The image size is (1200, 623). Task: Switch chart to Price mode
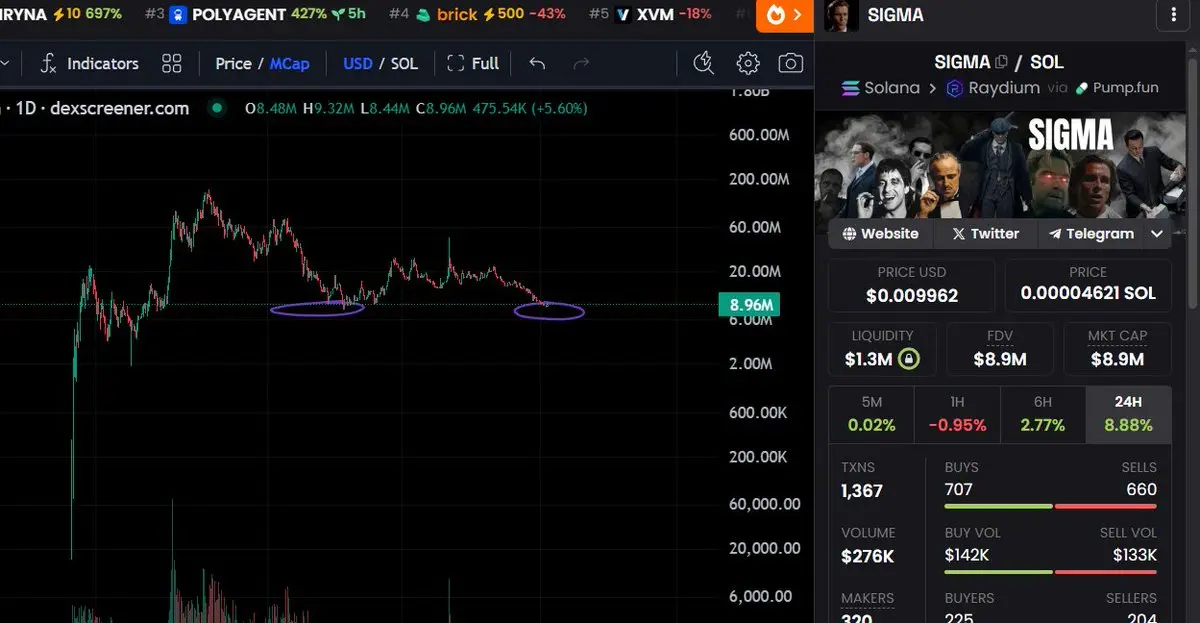233,63
